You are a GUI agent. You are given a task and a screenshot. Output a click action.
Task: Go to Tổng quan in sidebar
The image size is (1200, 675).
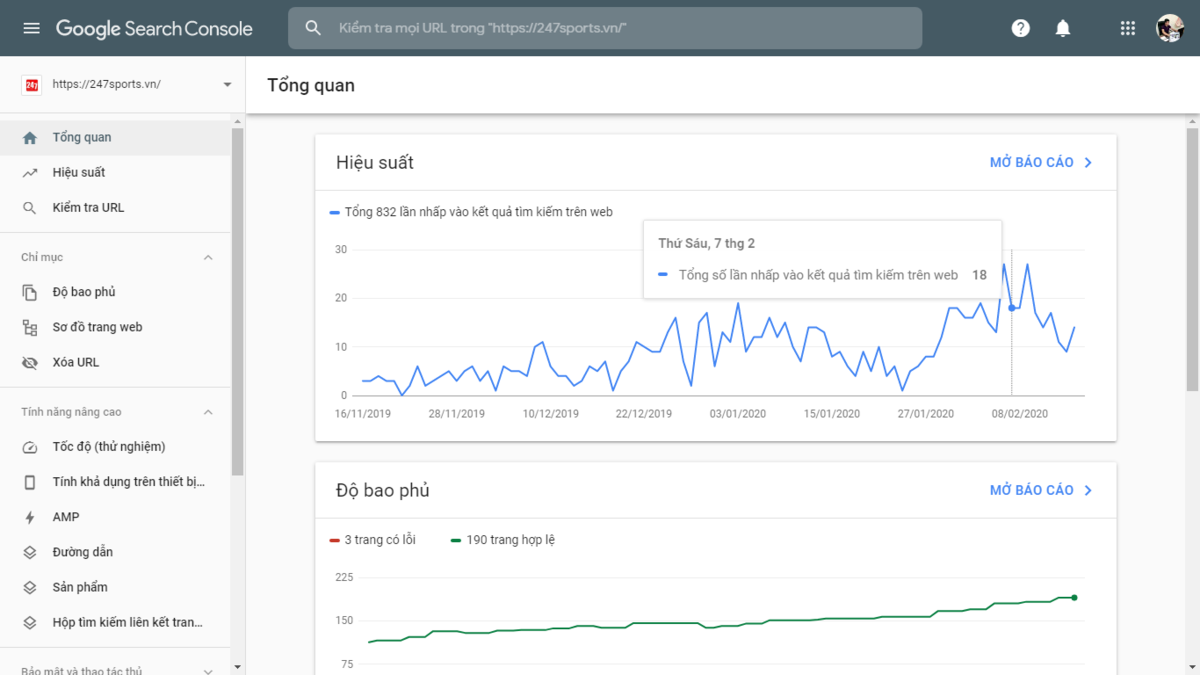(x=115, y=138)
